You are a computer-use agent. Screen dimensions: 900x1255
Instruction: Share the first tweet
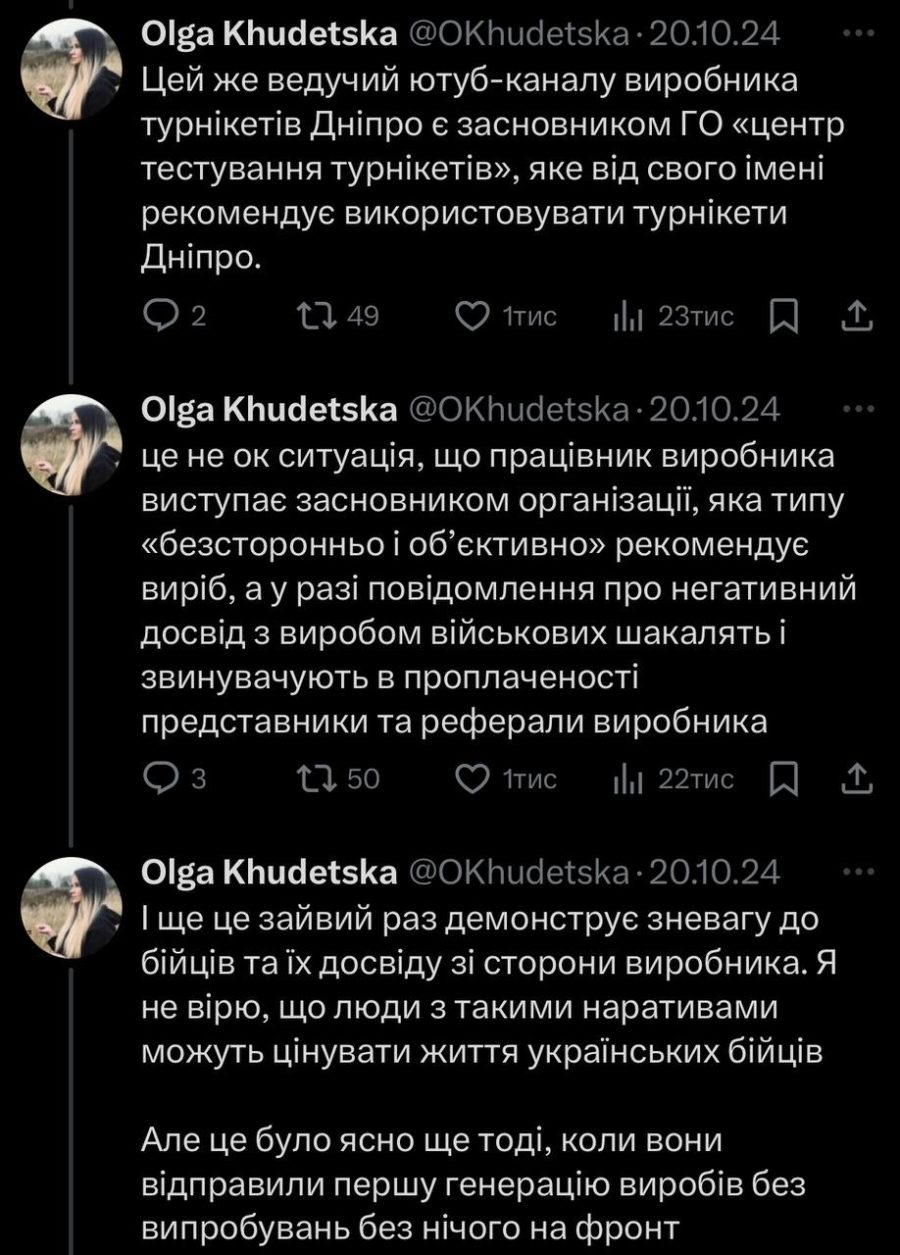point(858,317)
